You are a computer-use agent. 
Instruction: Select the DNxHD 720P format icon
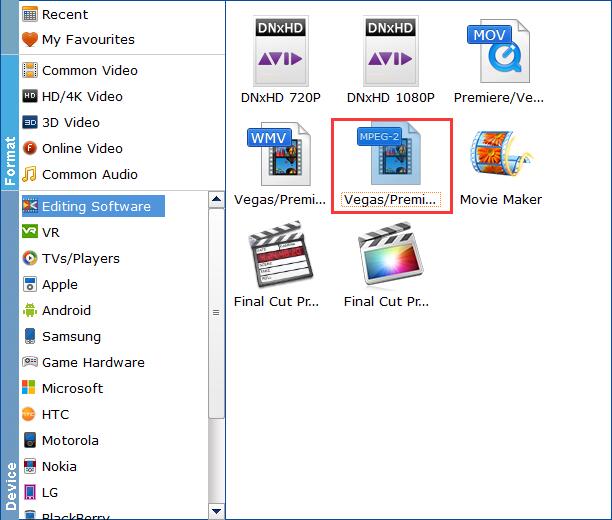280,52
